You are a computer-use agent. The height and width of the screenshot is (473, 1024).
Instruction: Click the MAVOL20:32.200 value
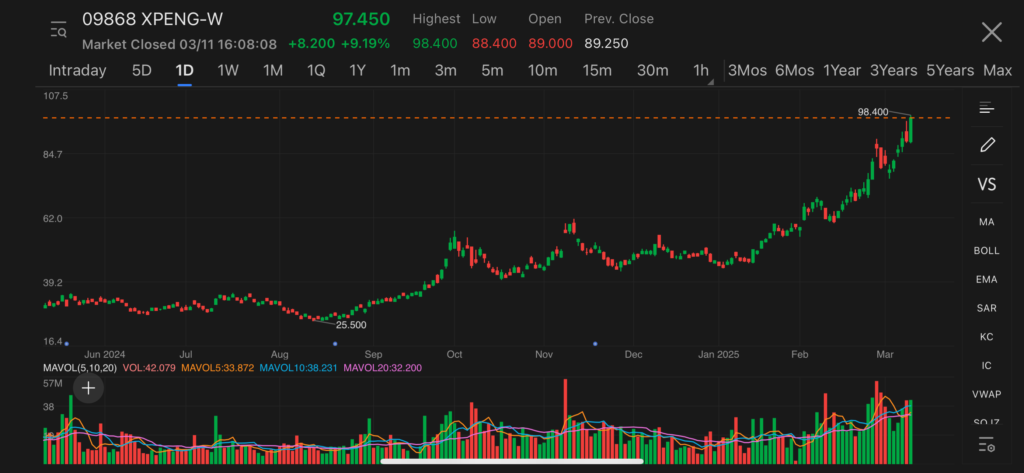[383, 368]
